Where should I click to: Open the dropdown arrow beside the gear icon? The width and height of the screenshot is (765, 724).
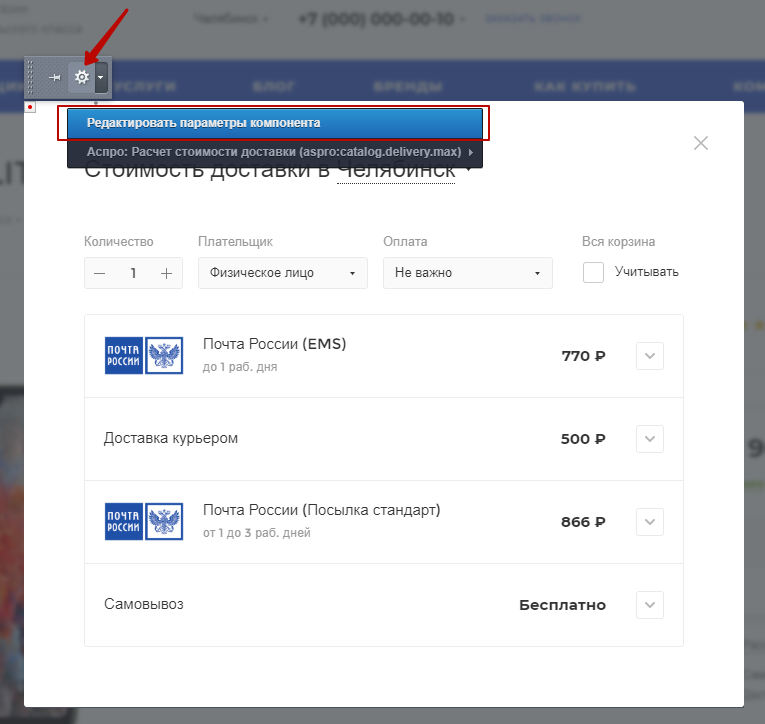101,77
